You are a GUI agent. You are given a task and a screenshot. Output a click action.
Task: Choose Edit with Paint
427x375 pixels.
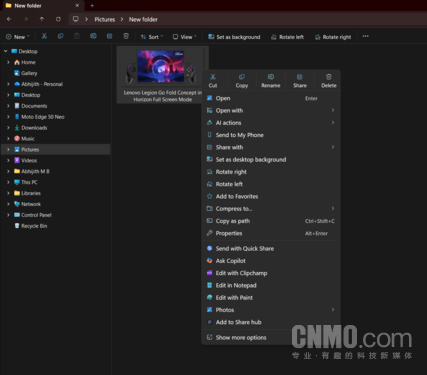pos(271,297)
